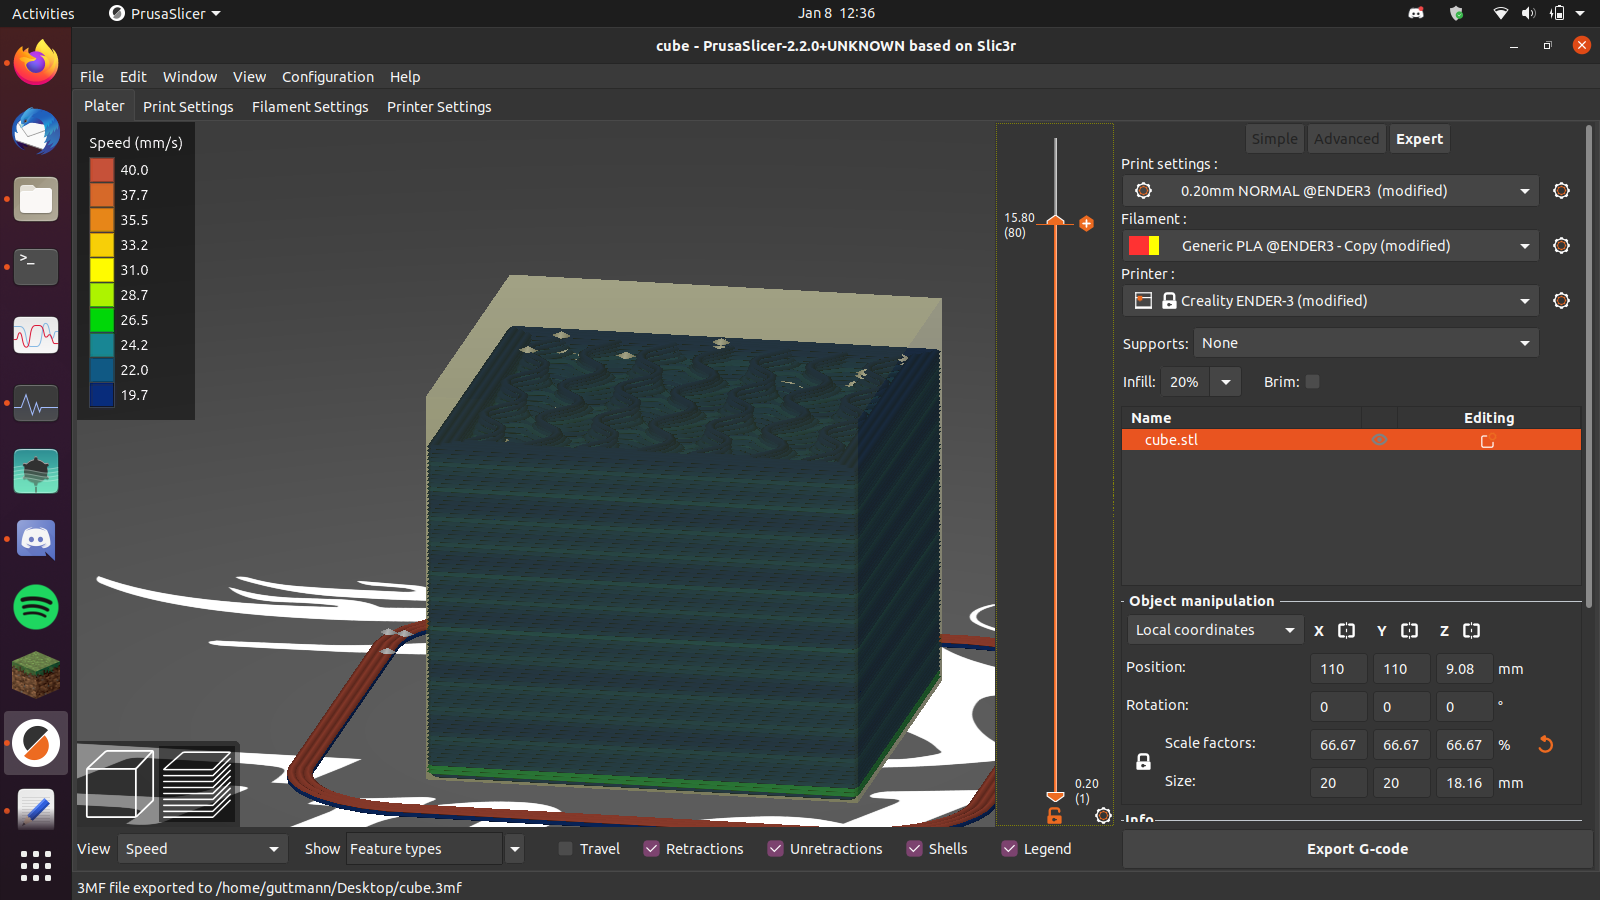Screen dimensions: 1600x900
Task: Mirror object along X axis icon
Action: pos(1346,631)
